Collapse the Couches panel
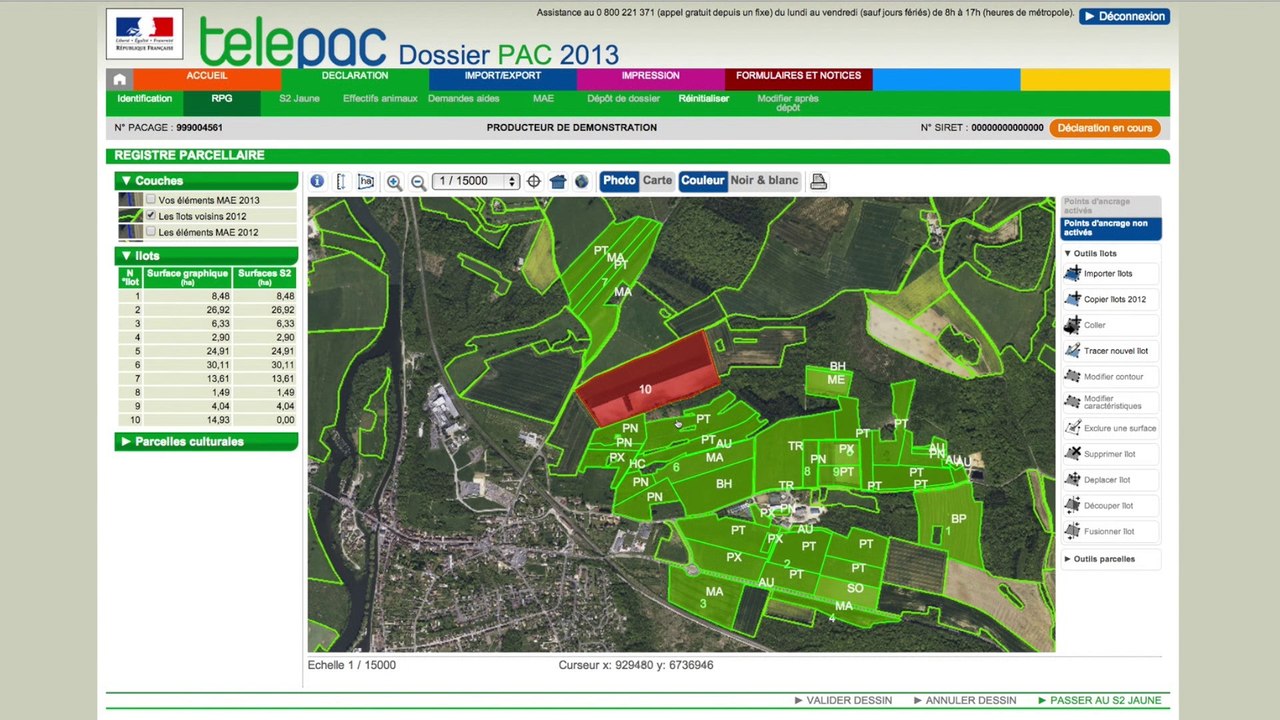This screenshot has width=1280, height=720. 206,181
